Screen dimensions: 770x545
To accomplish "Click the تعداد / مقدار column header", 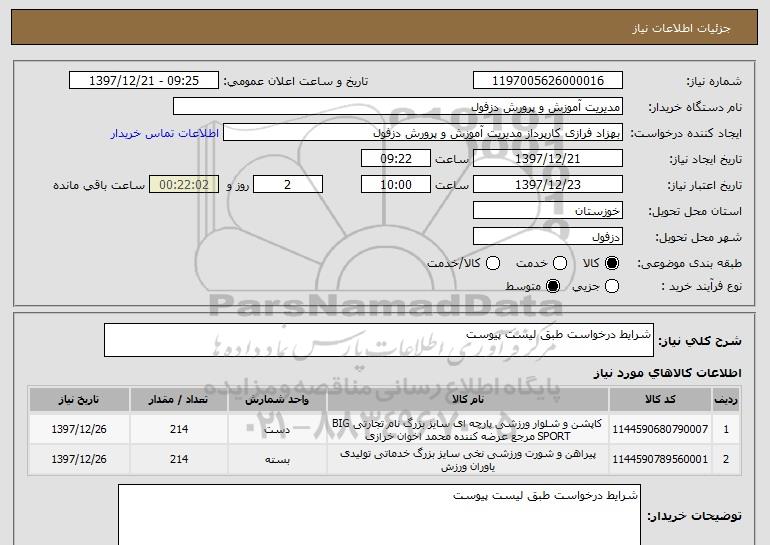I will pos(179,400).
